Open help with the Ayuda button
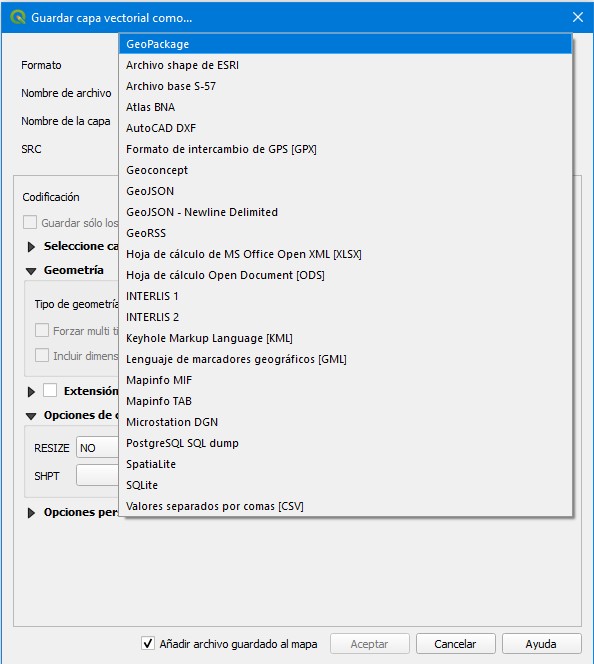The width and height of the screenshot is (594, 664). coord(541,644)
